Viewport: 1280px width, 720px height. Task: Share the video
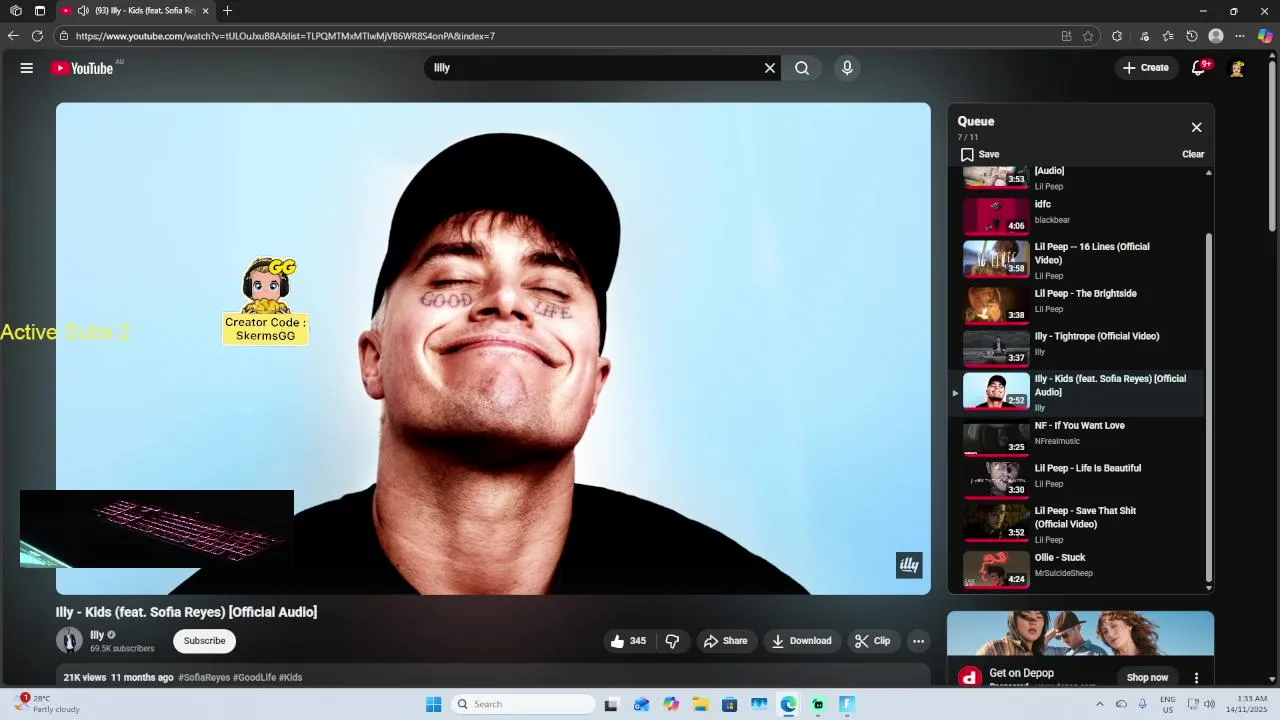[x=725, y=641]
